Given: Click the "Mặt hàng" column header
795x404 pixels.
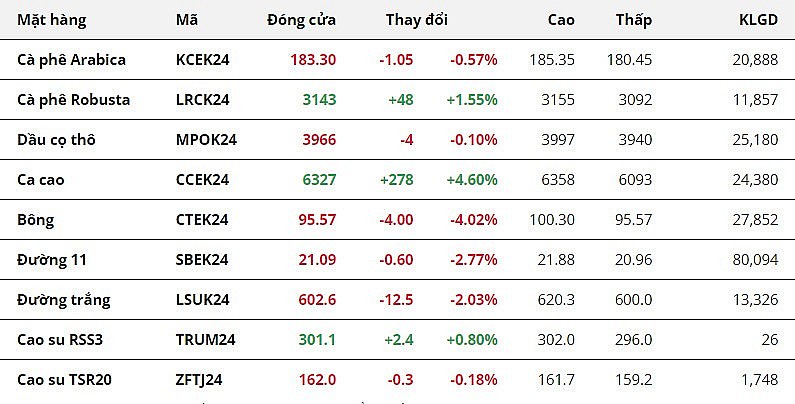Looking at the screenshot, I should [x=52, y=20].
